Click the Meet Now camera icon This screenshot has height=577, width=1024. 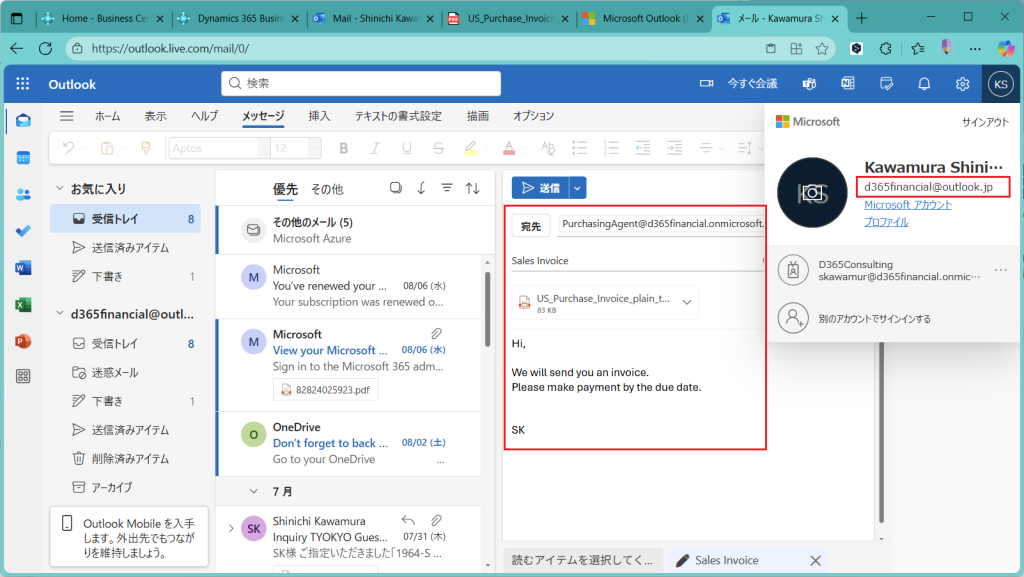click(706, 84)
